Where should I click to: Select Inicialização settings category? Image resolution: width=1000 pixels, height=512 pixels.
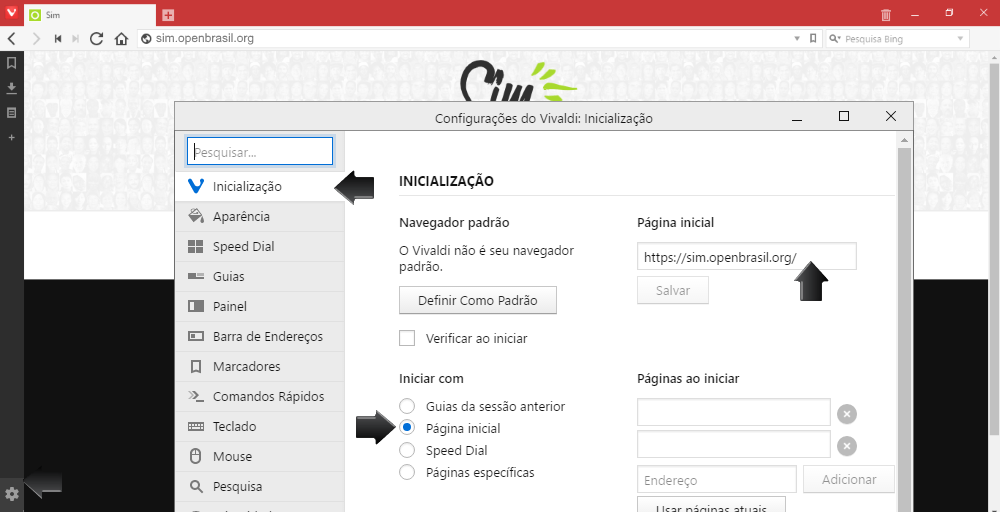tap(260, 186)
